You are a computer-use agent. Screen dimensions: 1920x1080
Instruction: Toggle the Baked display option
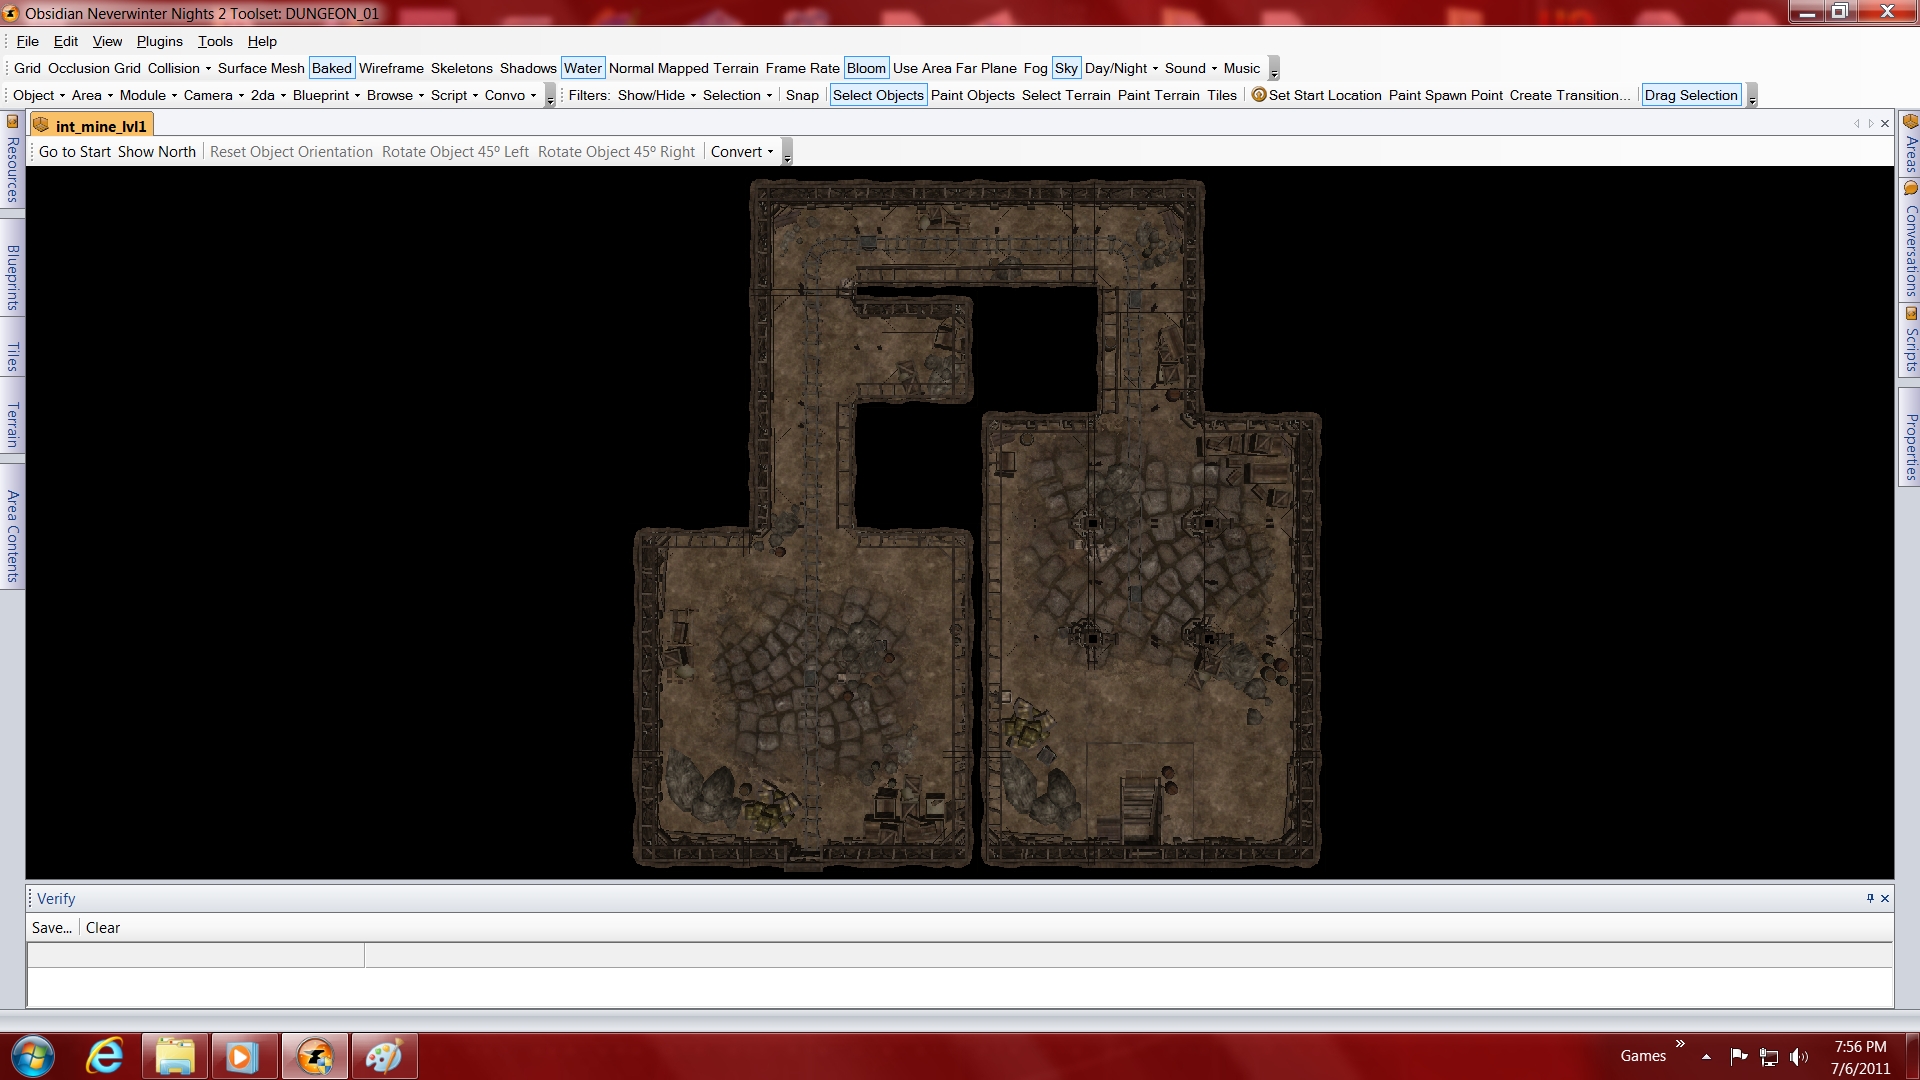331,68
